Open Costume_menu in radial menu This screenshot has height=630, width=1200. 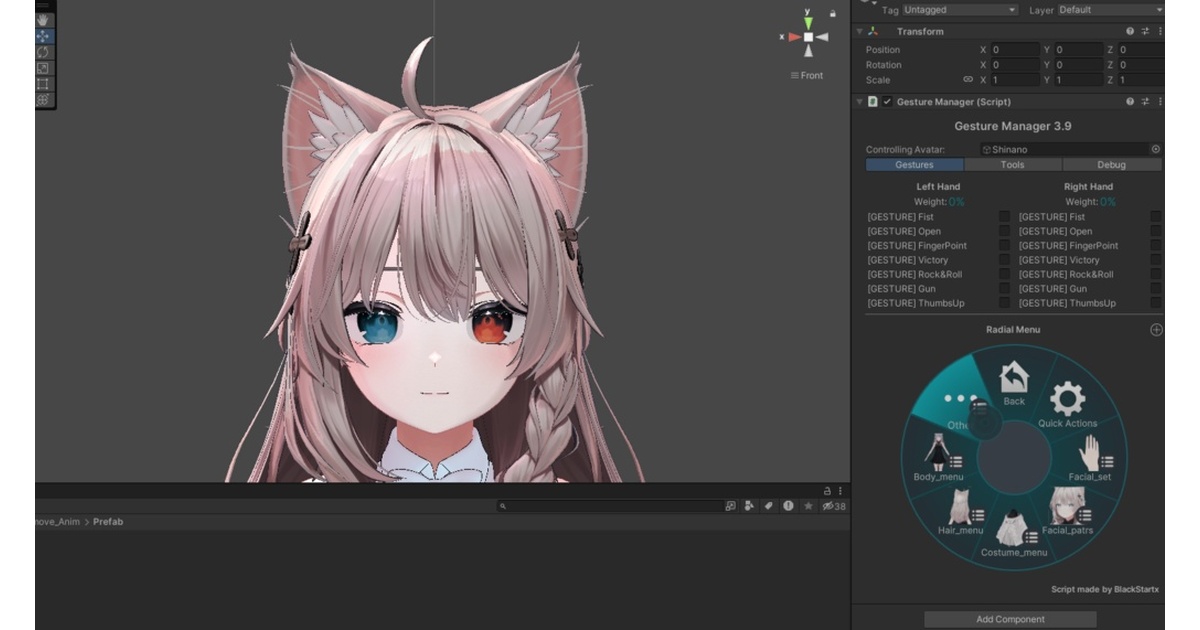point(1014,533)
